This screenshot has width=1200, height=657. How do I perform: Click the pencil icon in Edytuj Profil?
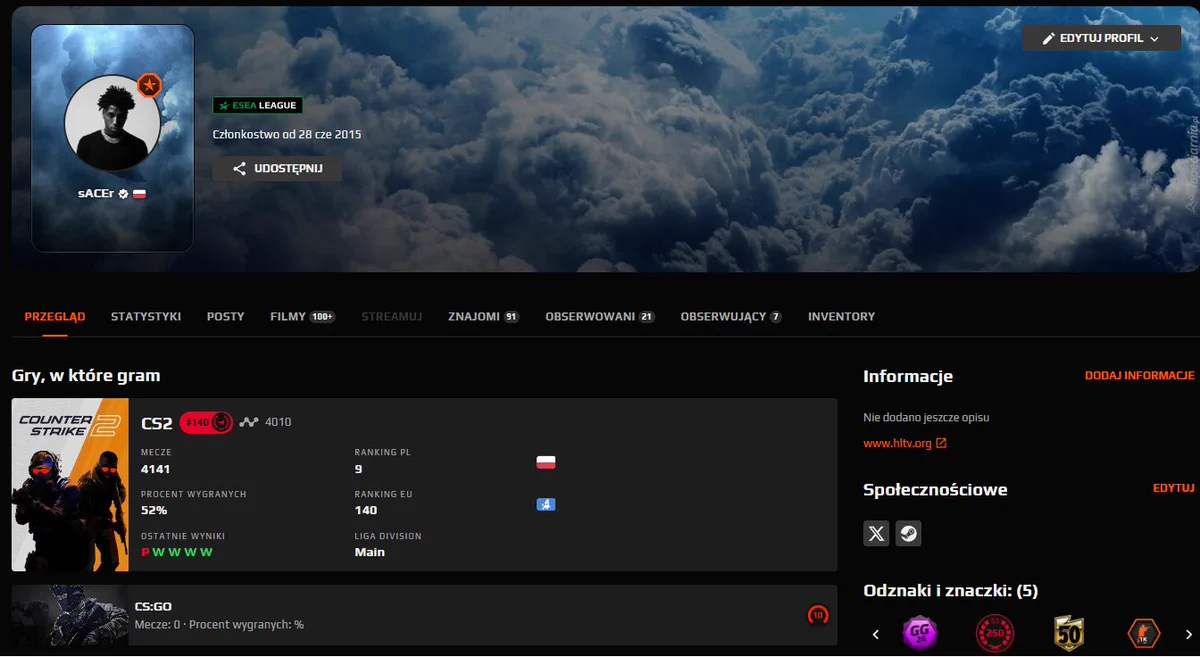pyautogui.click(x=1049, y=38)
